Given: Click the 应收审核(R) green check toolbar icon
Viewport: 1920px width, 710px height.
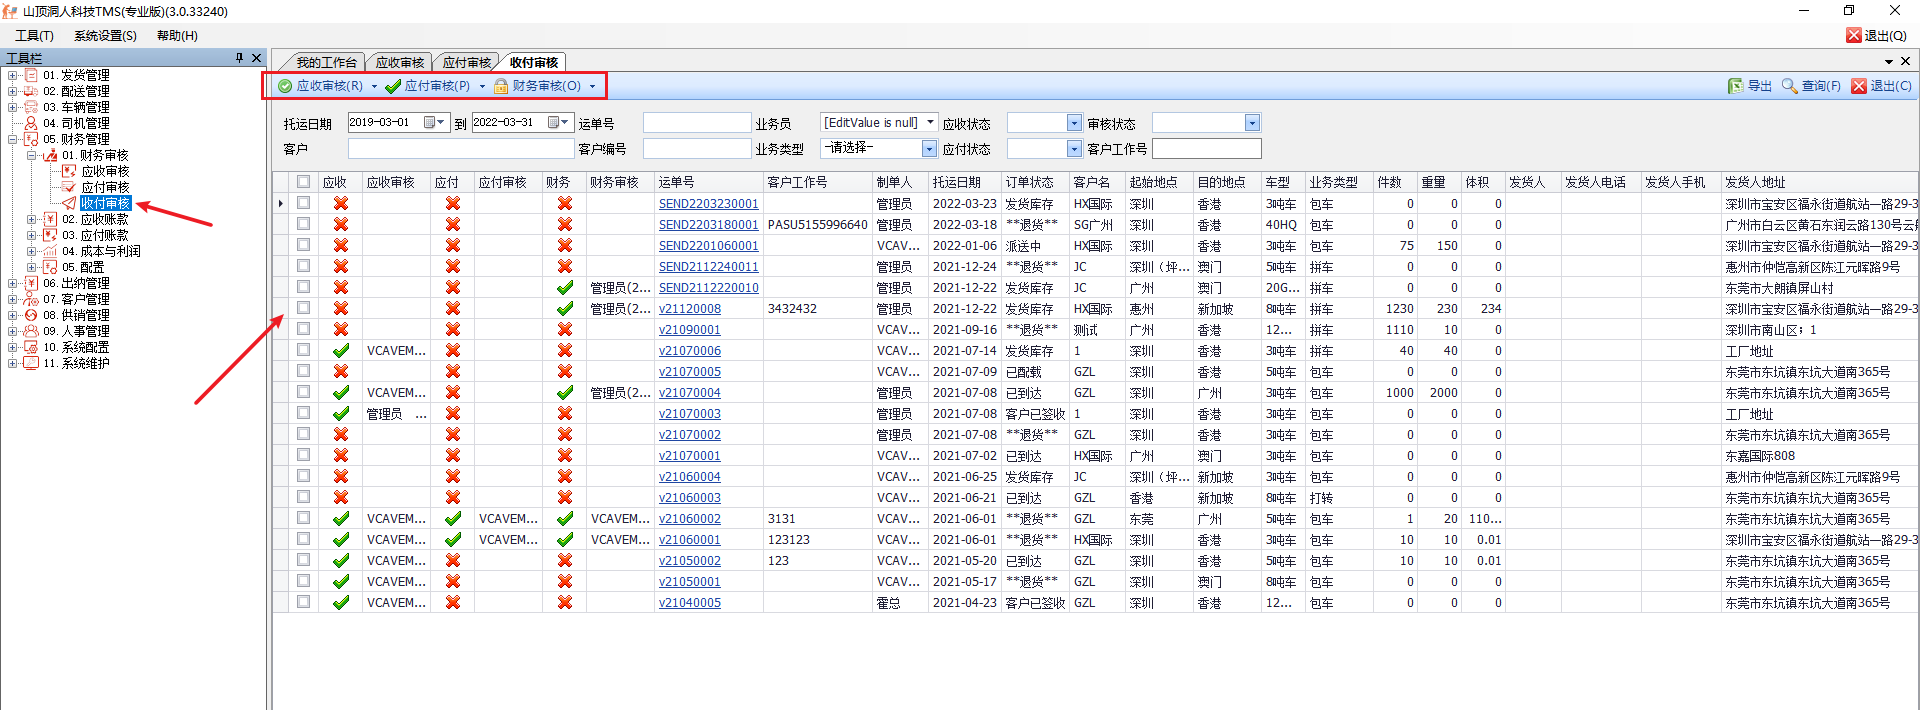Looking at the screenshot, I should (x=285, y=86).
